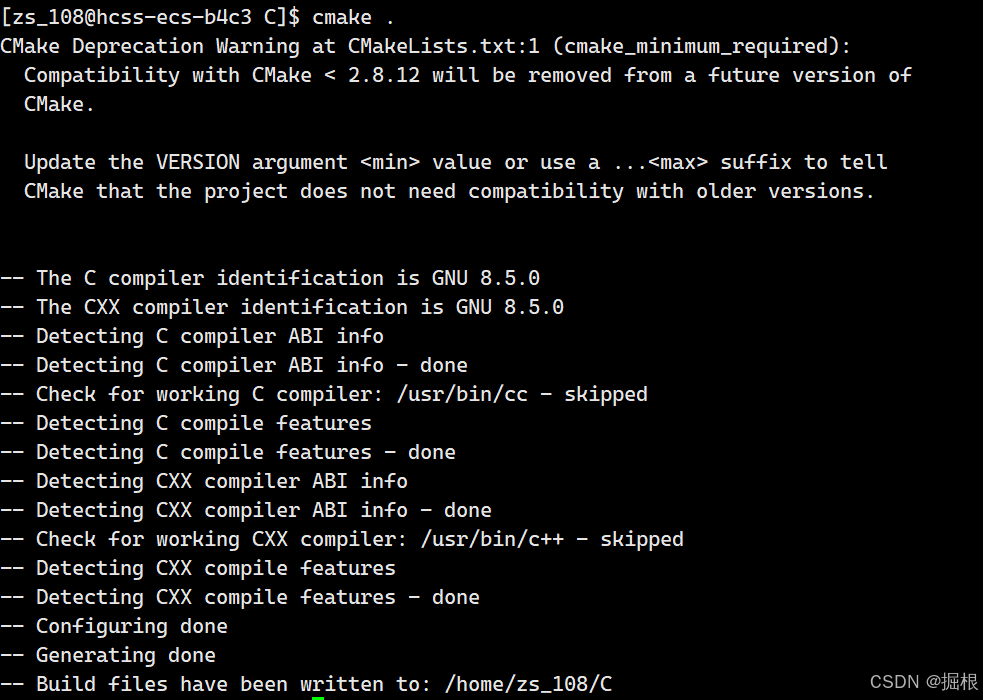The width and height of the screenshot is (983, 700).
Task: Click the word VERSION in update message
Action: point(198,162)
